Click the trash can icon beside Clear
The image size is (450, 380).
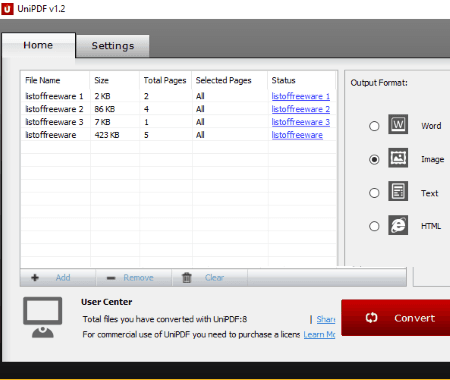point(187,278)
